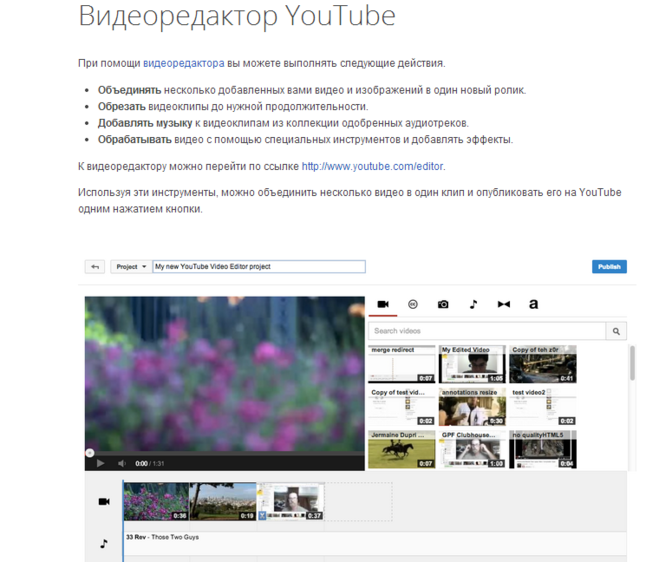
Task: Open the youtube.com/editor link
Action: coord(372,166)
